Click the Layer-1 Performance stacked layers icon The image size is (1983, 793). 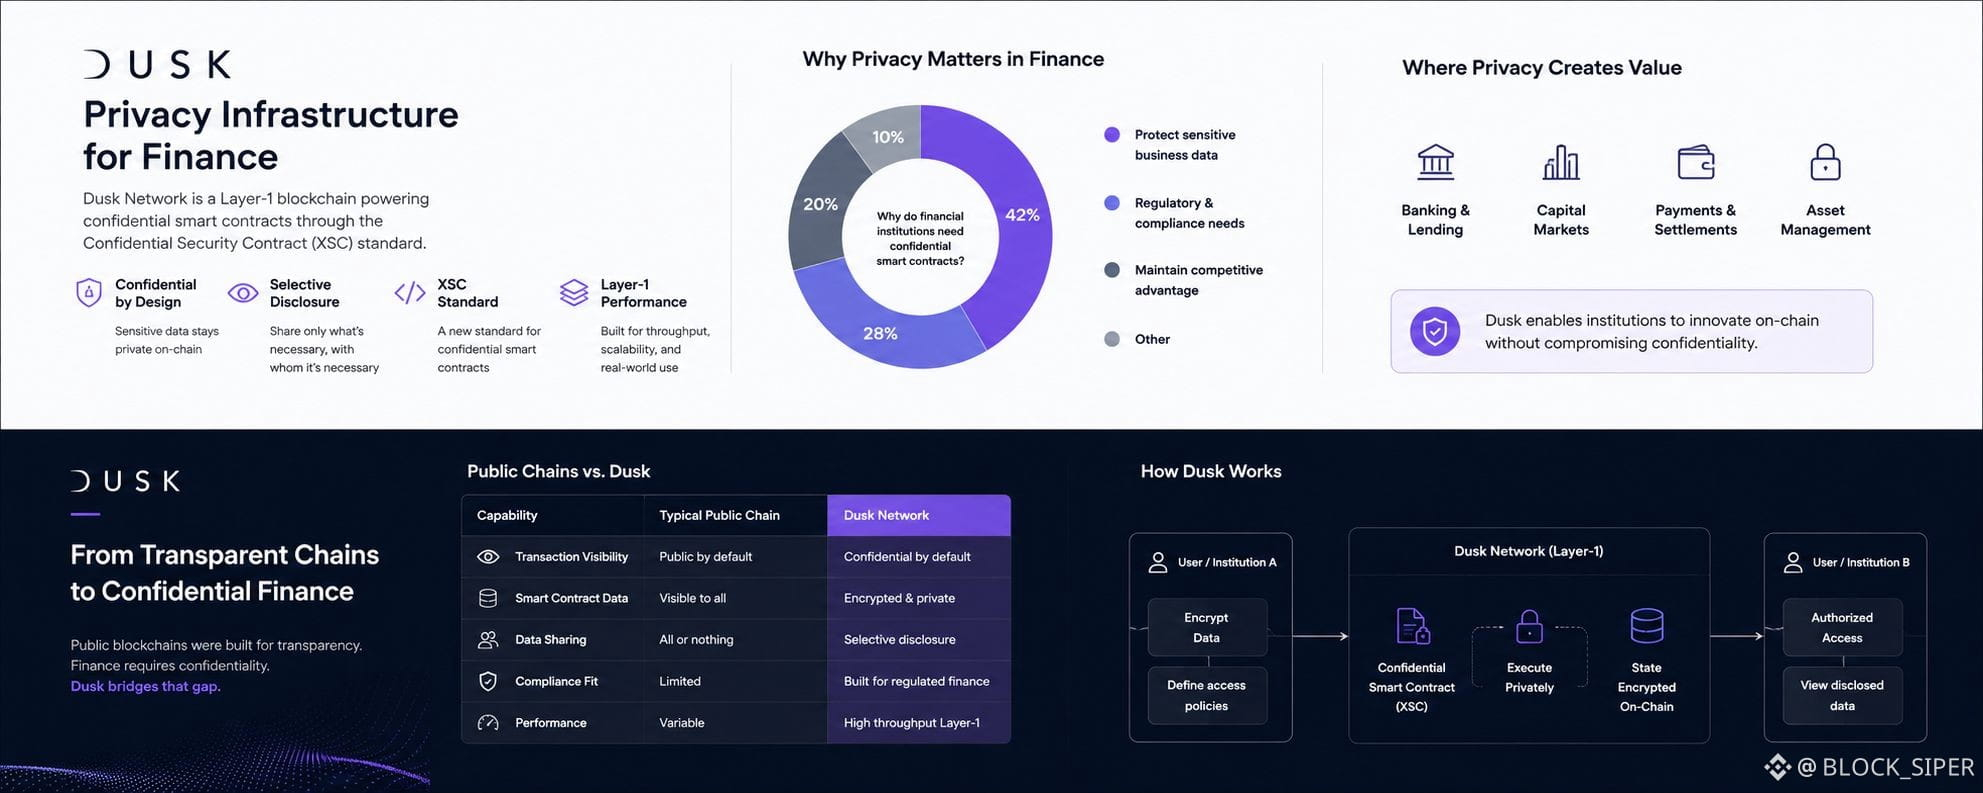pos(574,293)
